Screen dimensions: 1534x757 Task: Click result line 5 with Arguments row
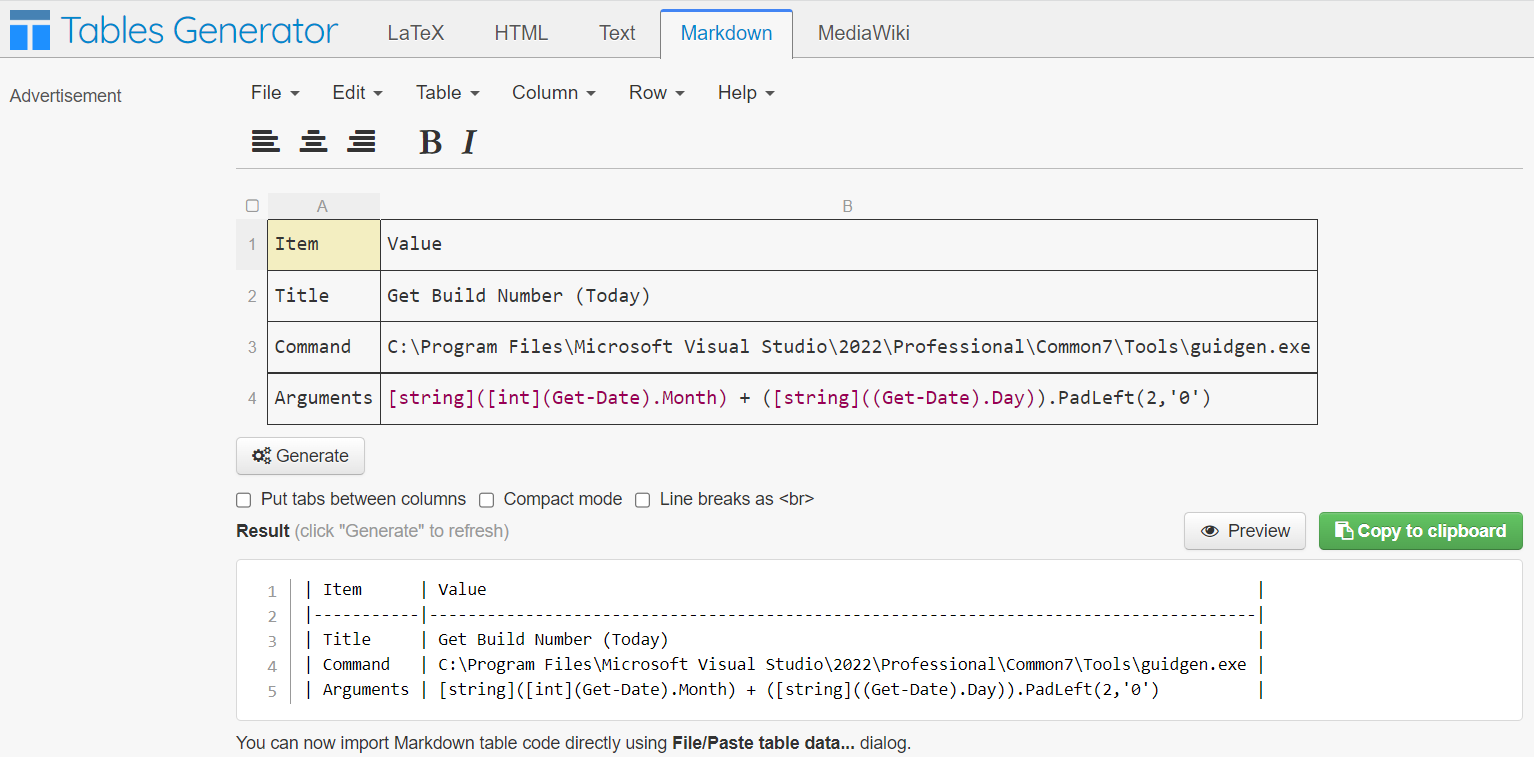pos(785,690)
